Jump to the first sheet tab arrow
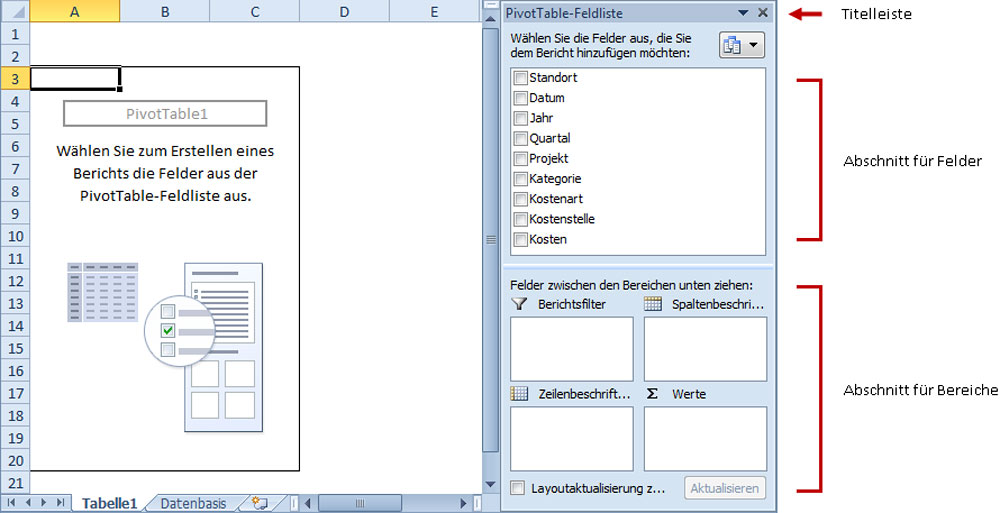Image resolution: width=1000 pixels, height=513 pixels. tap(13, 503)
